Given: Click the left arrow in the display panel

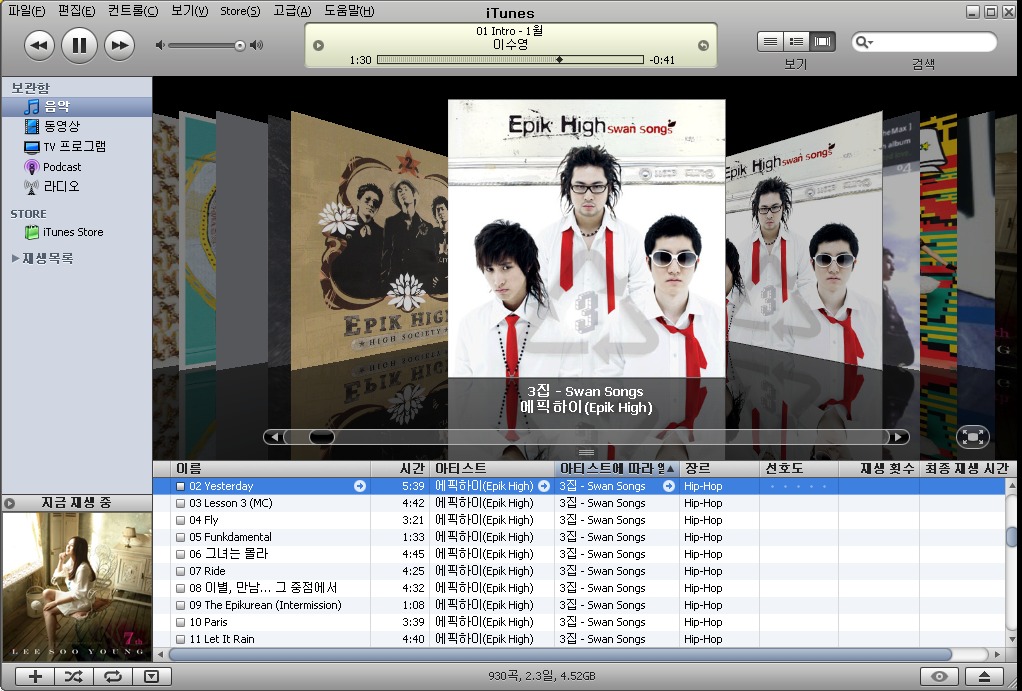Looking at the screenshot, I should 318,45.
